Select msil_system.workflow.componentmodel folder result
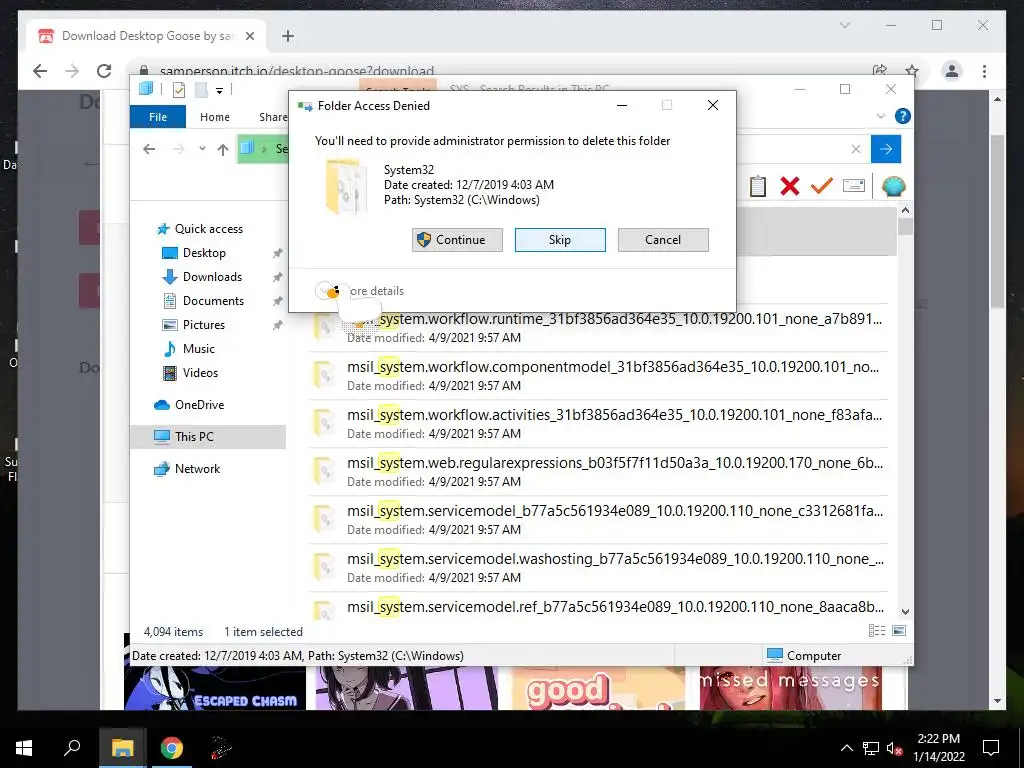 click(x=598, y=376)
